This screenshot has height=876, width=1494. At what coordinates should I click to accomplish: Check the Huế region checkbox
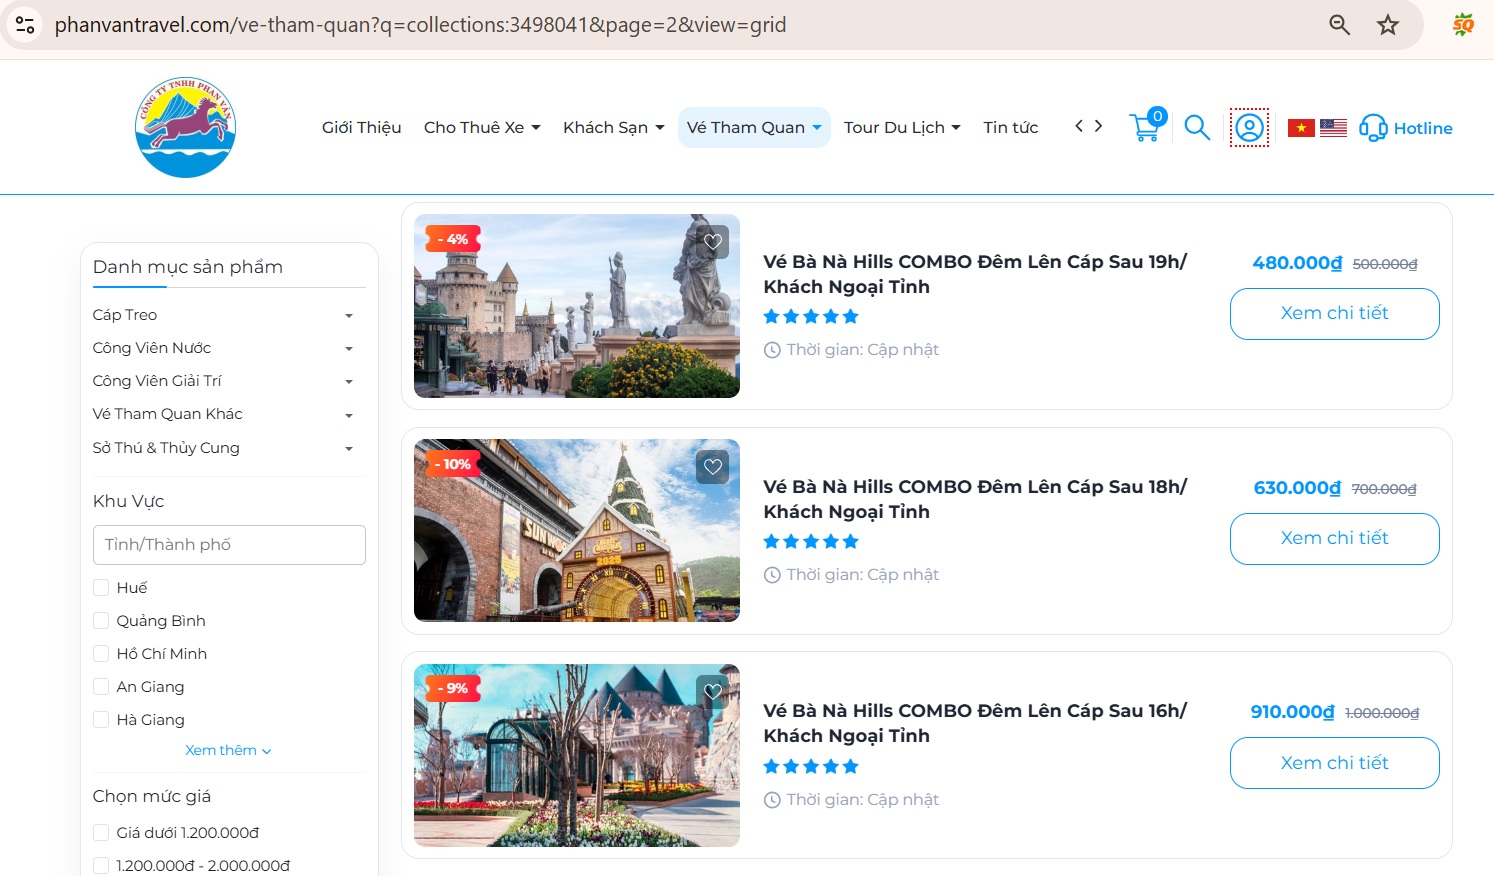101,588
